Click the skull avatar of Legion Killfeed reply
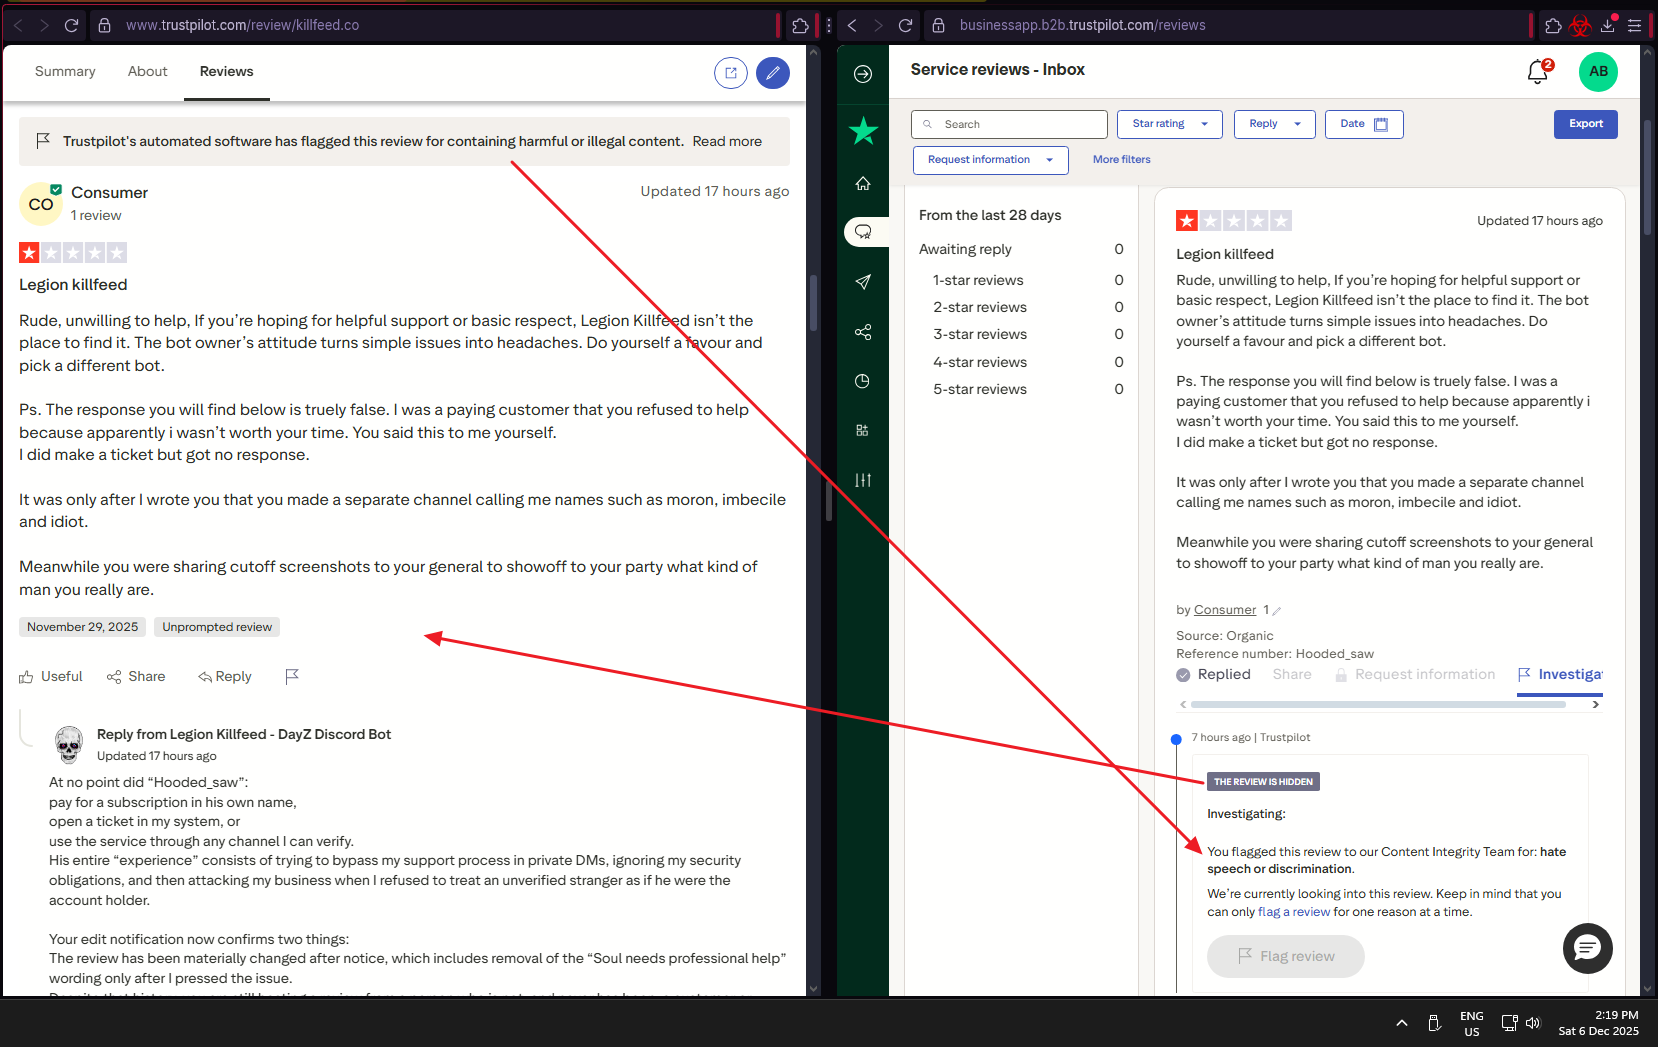Viewport: 1658px width, 1047px height. (68, 745)
